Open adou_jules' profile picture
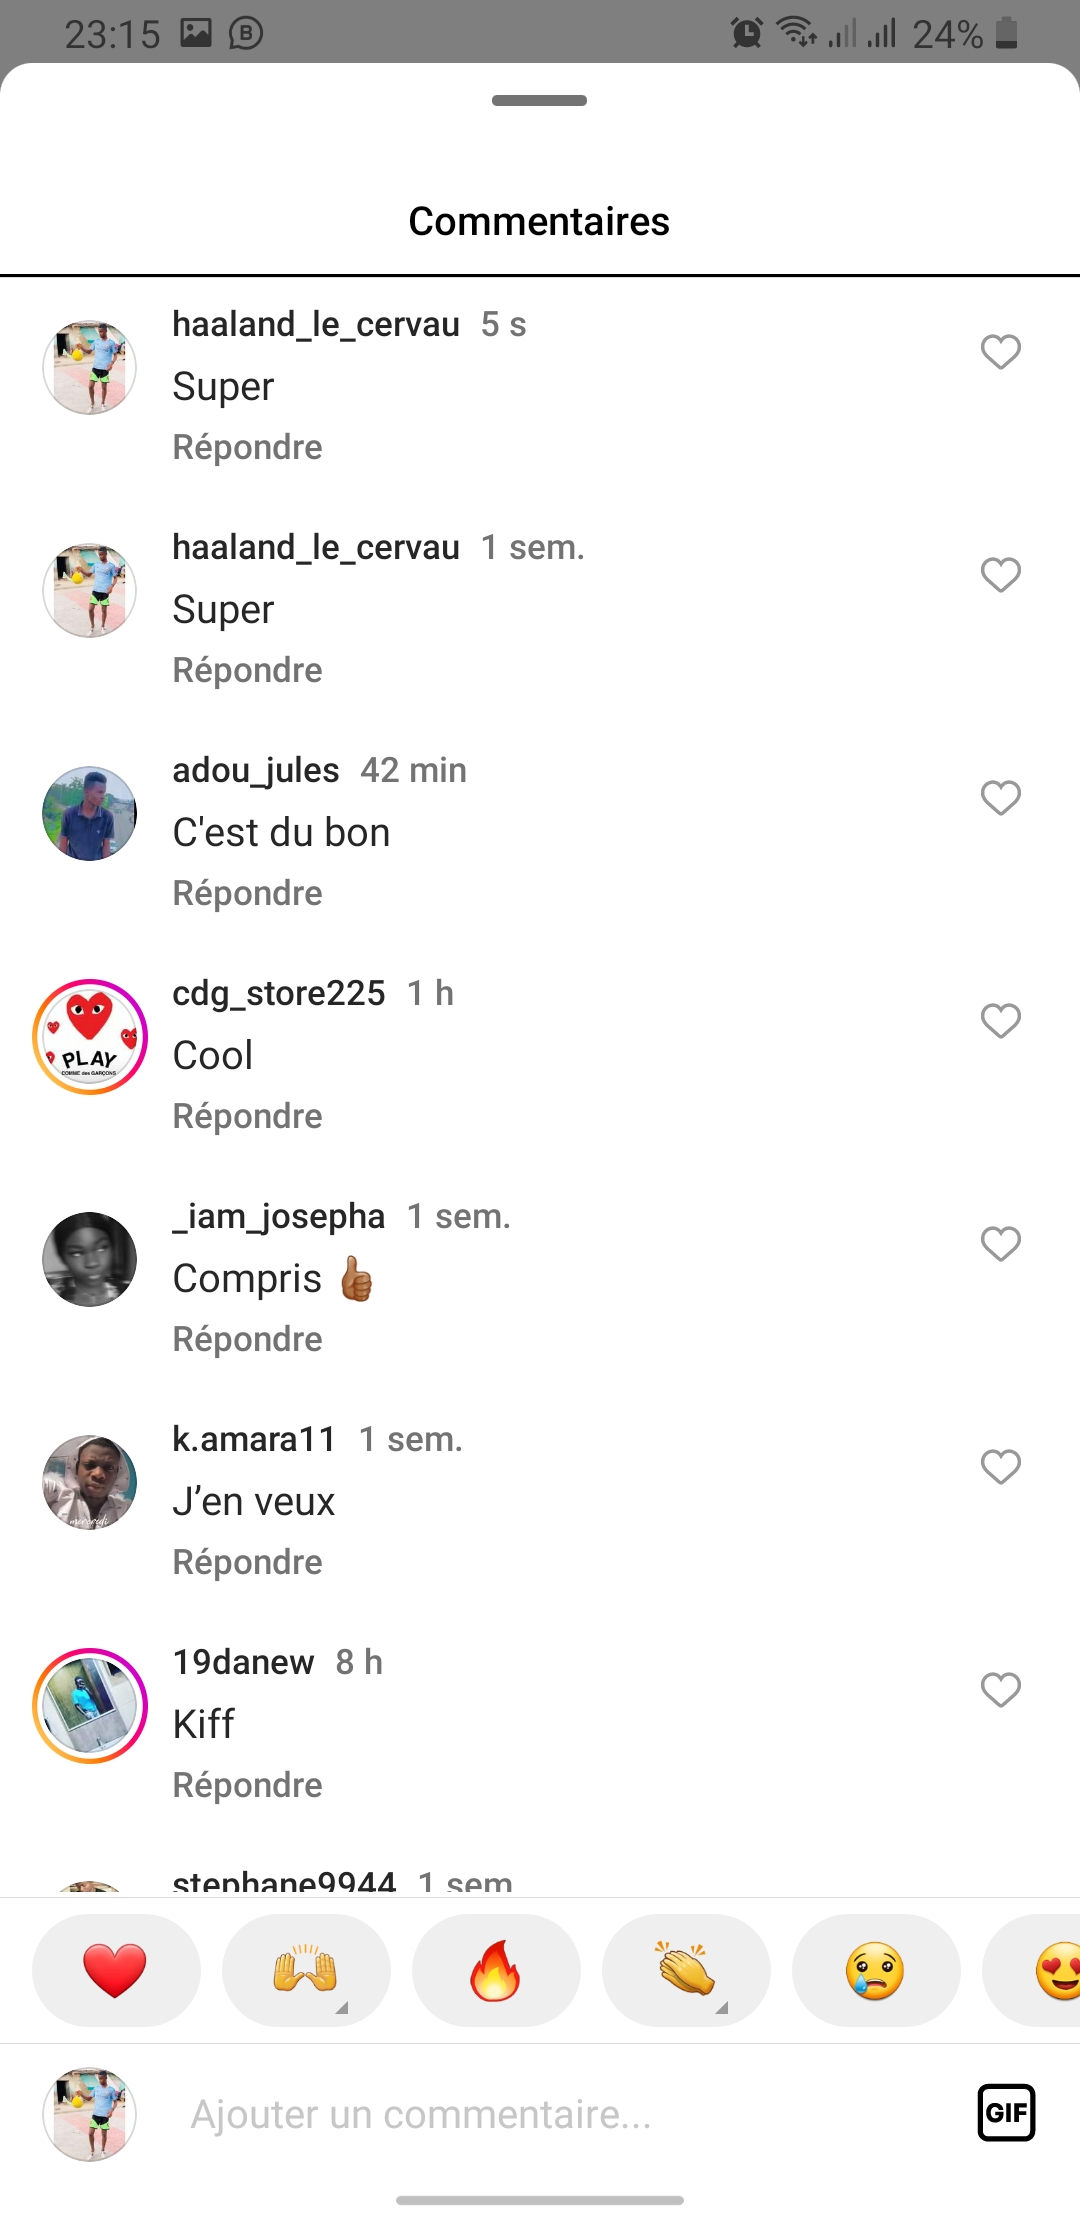Screen dimensions: 1080x2220 pyautogui.click(x=90, y=814)
